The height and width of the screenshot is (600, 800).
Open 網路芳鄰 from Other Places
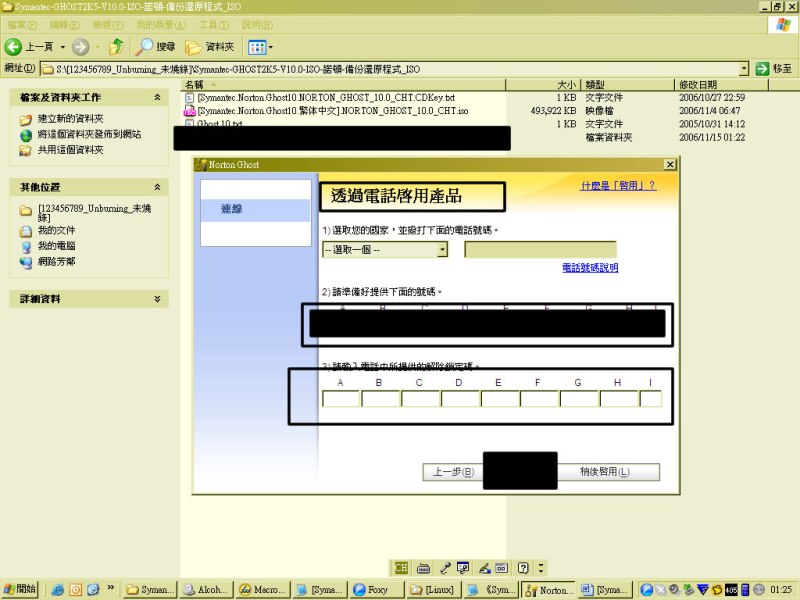pos(56,261)
